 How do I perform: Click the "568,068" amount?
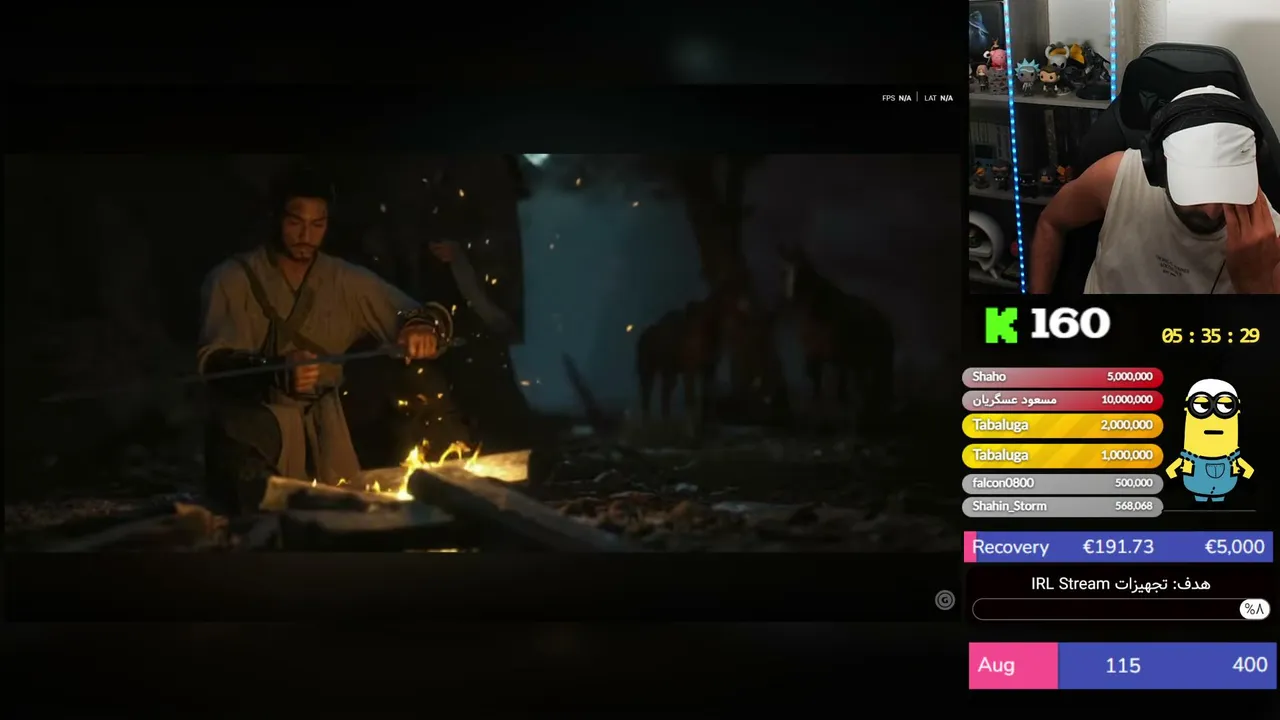(1134, 506)
